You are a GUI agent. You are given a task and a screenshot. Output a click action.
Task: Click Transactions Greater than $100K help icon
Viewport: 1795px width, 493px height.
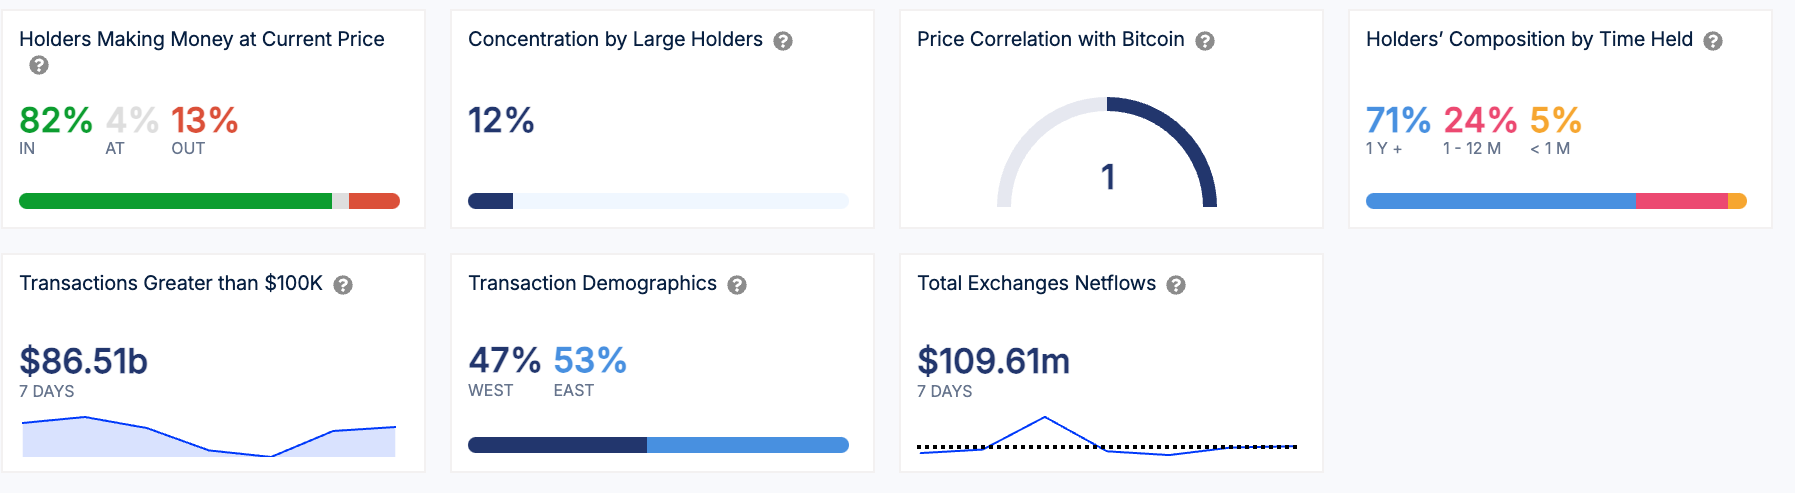click(x=343, y=285)
